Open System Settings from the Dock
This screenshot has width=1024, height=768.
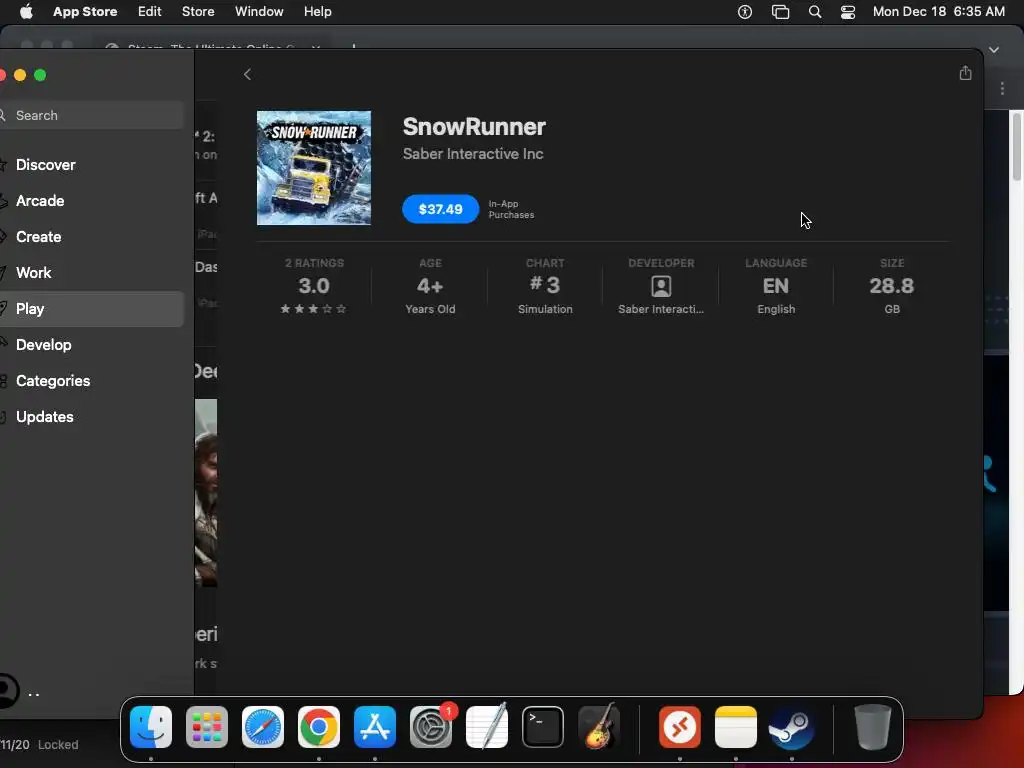[x=431, y=727]
